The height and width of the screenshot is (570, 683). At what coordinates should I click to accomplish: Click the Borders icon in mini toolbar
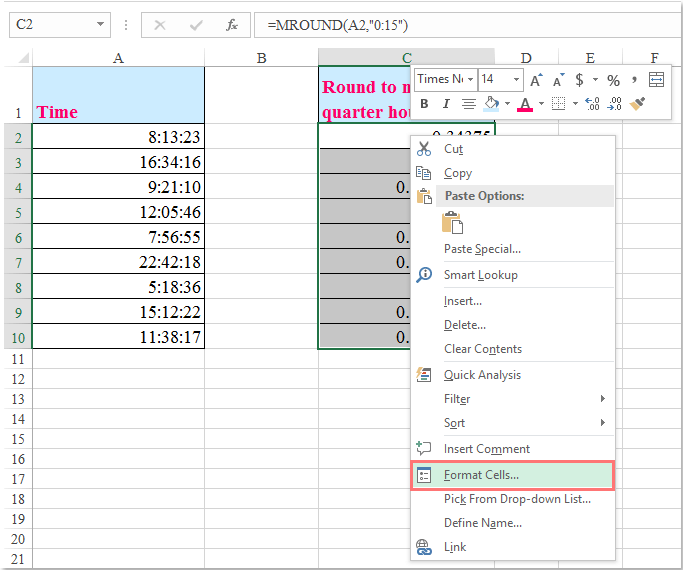[558, 104]
